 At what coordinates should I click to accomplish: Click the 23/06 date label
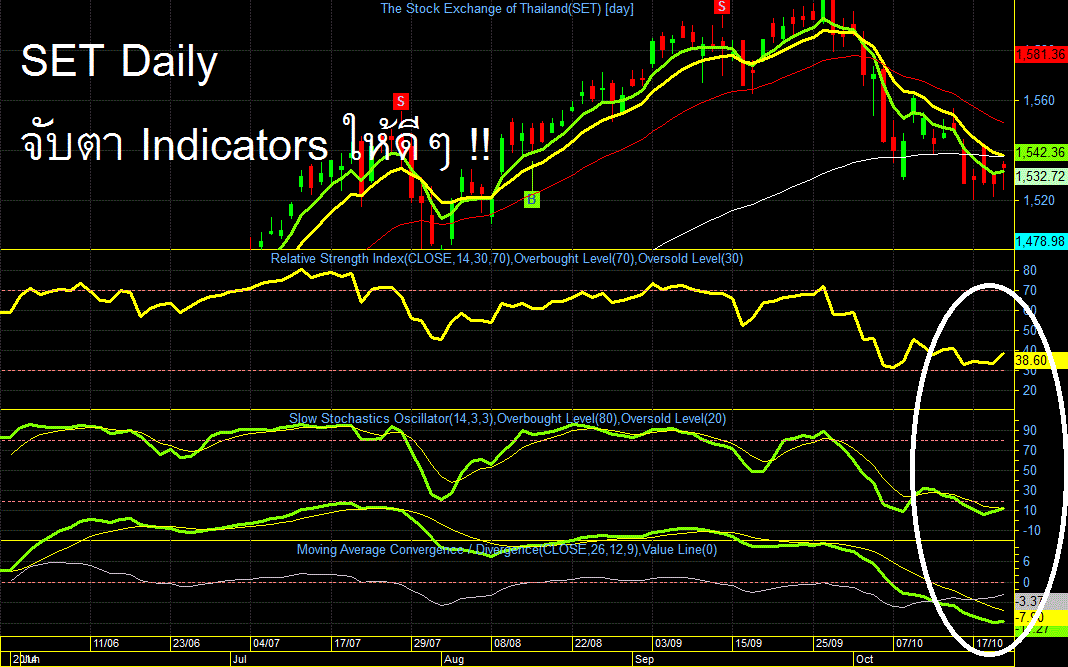(x=186, y=643)
